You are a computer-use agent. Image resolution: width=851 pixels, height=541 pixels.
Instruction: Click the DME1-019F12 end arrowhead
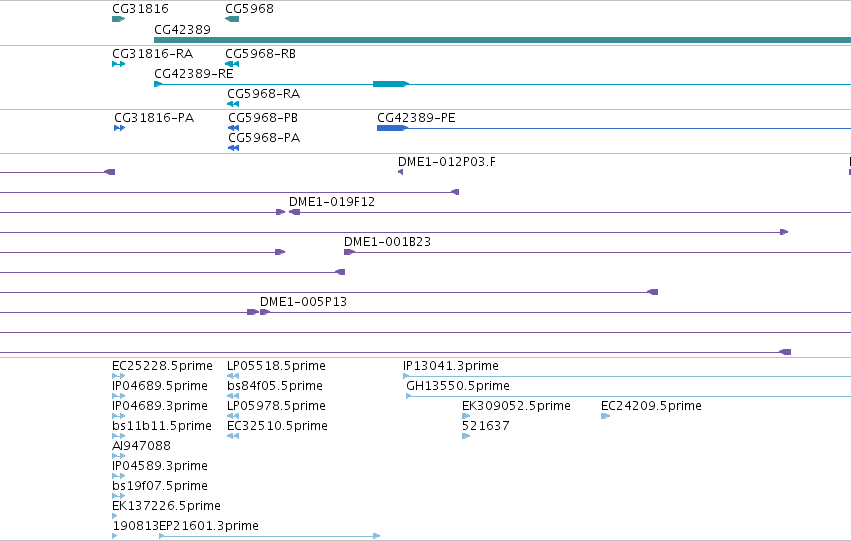point(294,212)
